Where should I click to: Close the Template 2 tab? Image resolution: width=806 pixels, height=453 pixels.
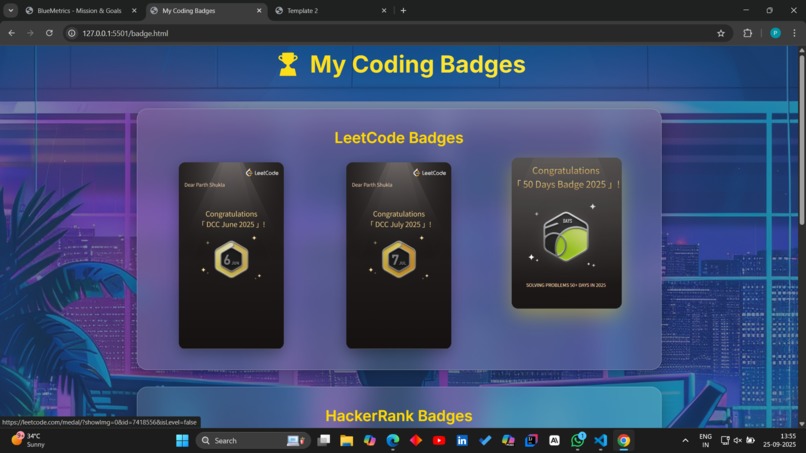384,10
